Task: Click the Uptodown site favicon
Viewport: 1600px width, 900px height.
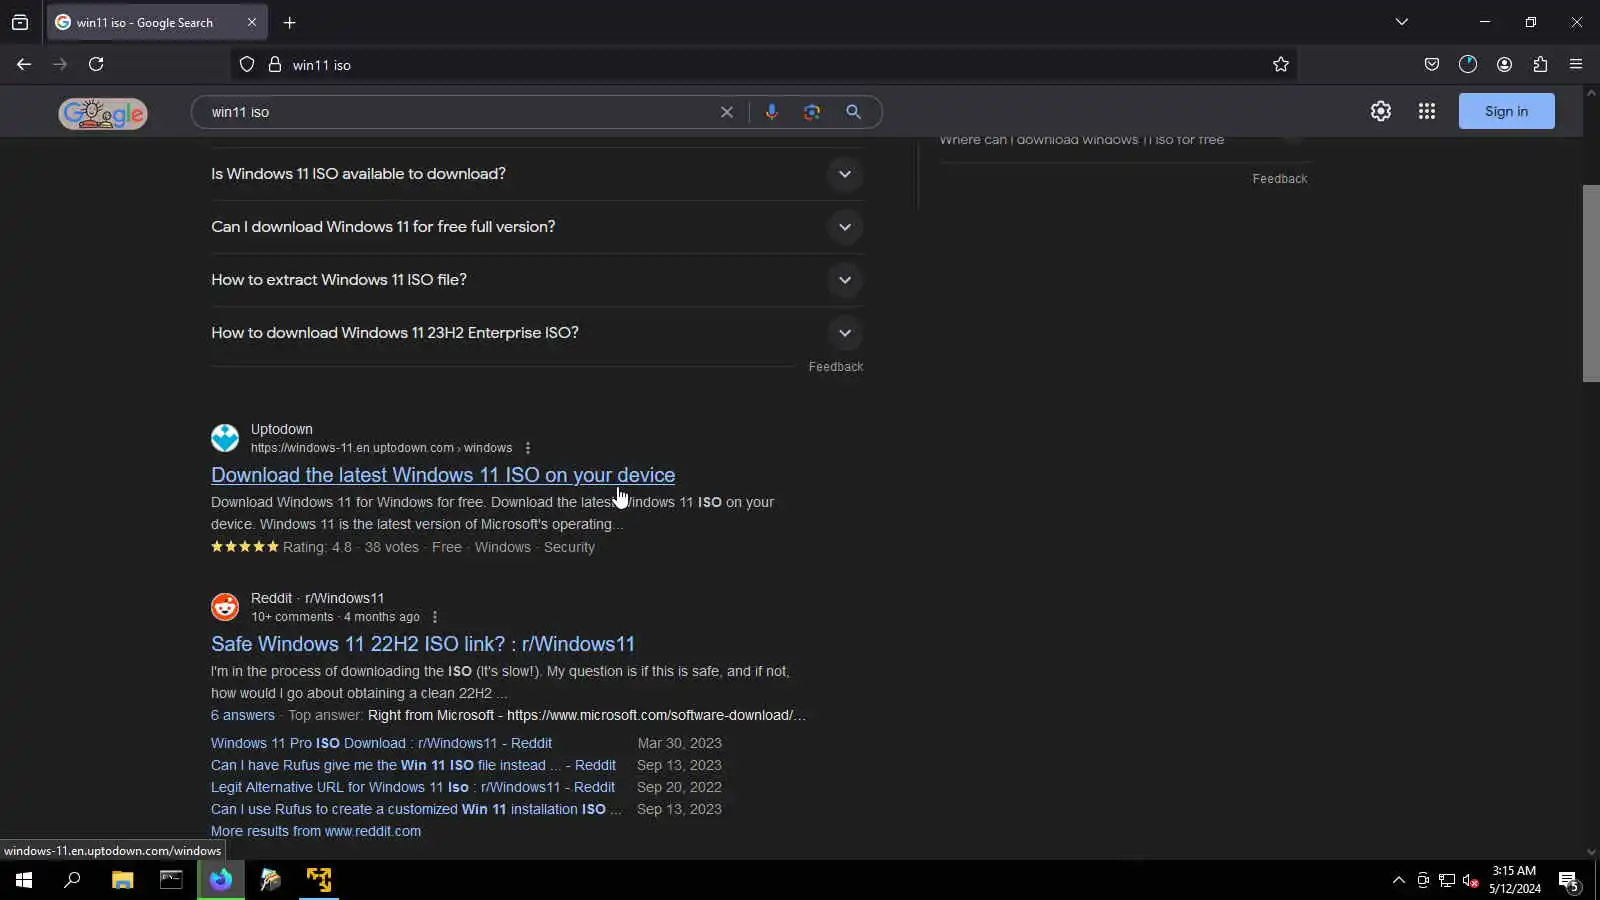Action: [225, 438]
